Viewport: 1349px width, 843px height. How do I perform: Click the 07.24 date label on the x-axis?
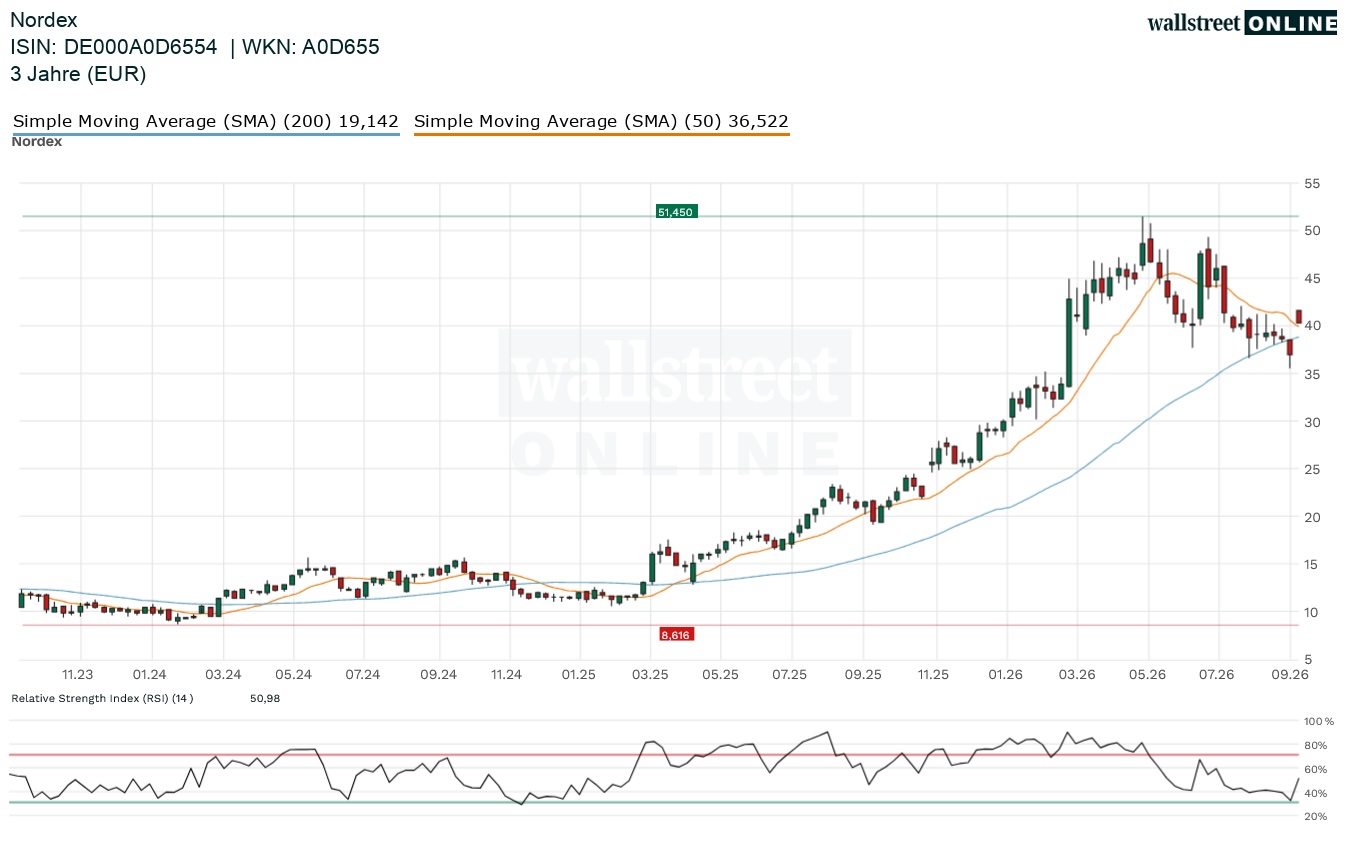click(364, 675)
